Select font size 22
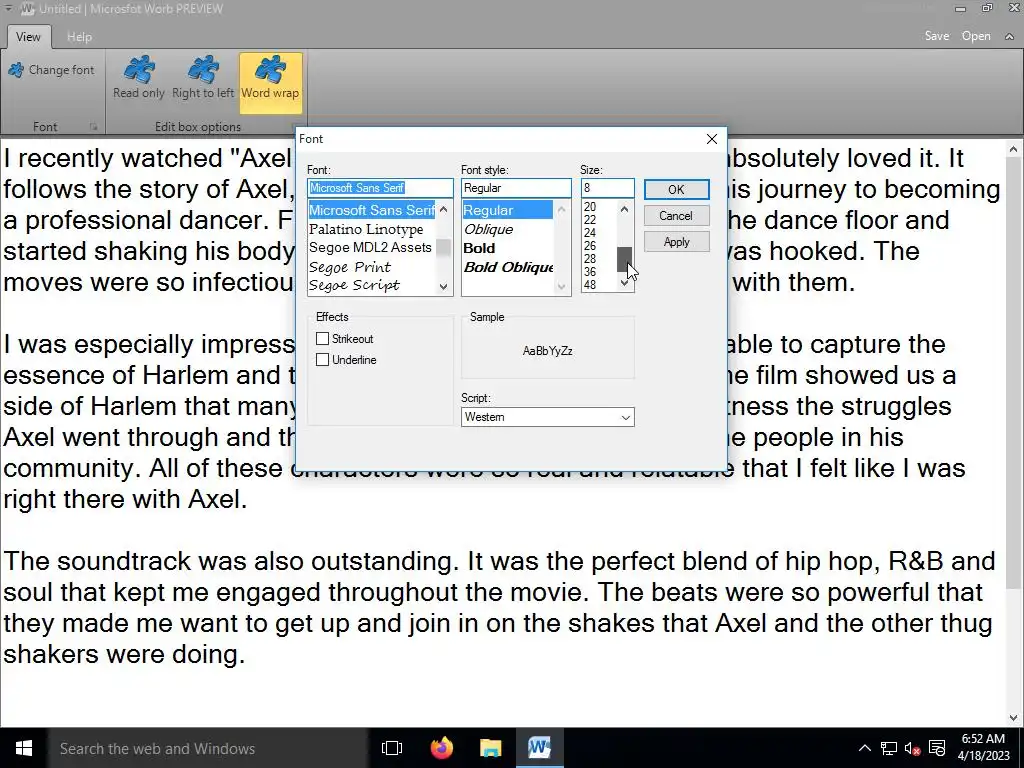 590,220
